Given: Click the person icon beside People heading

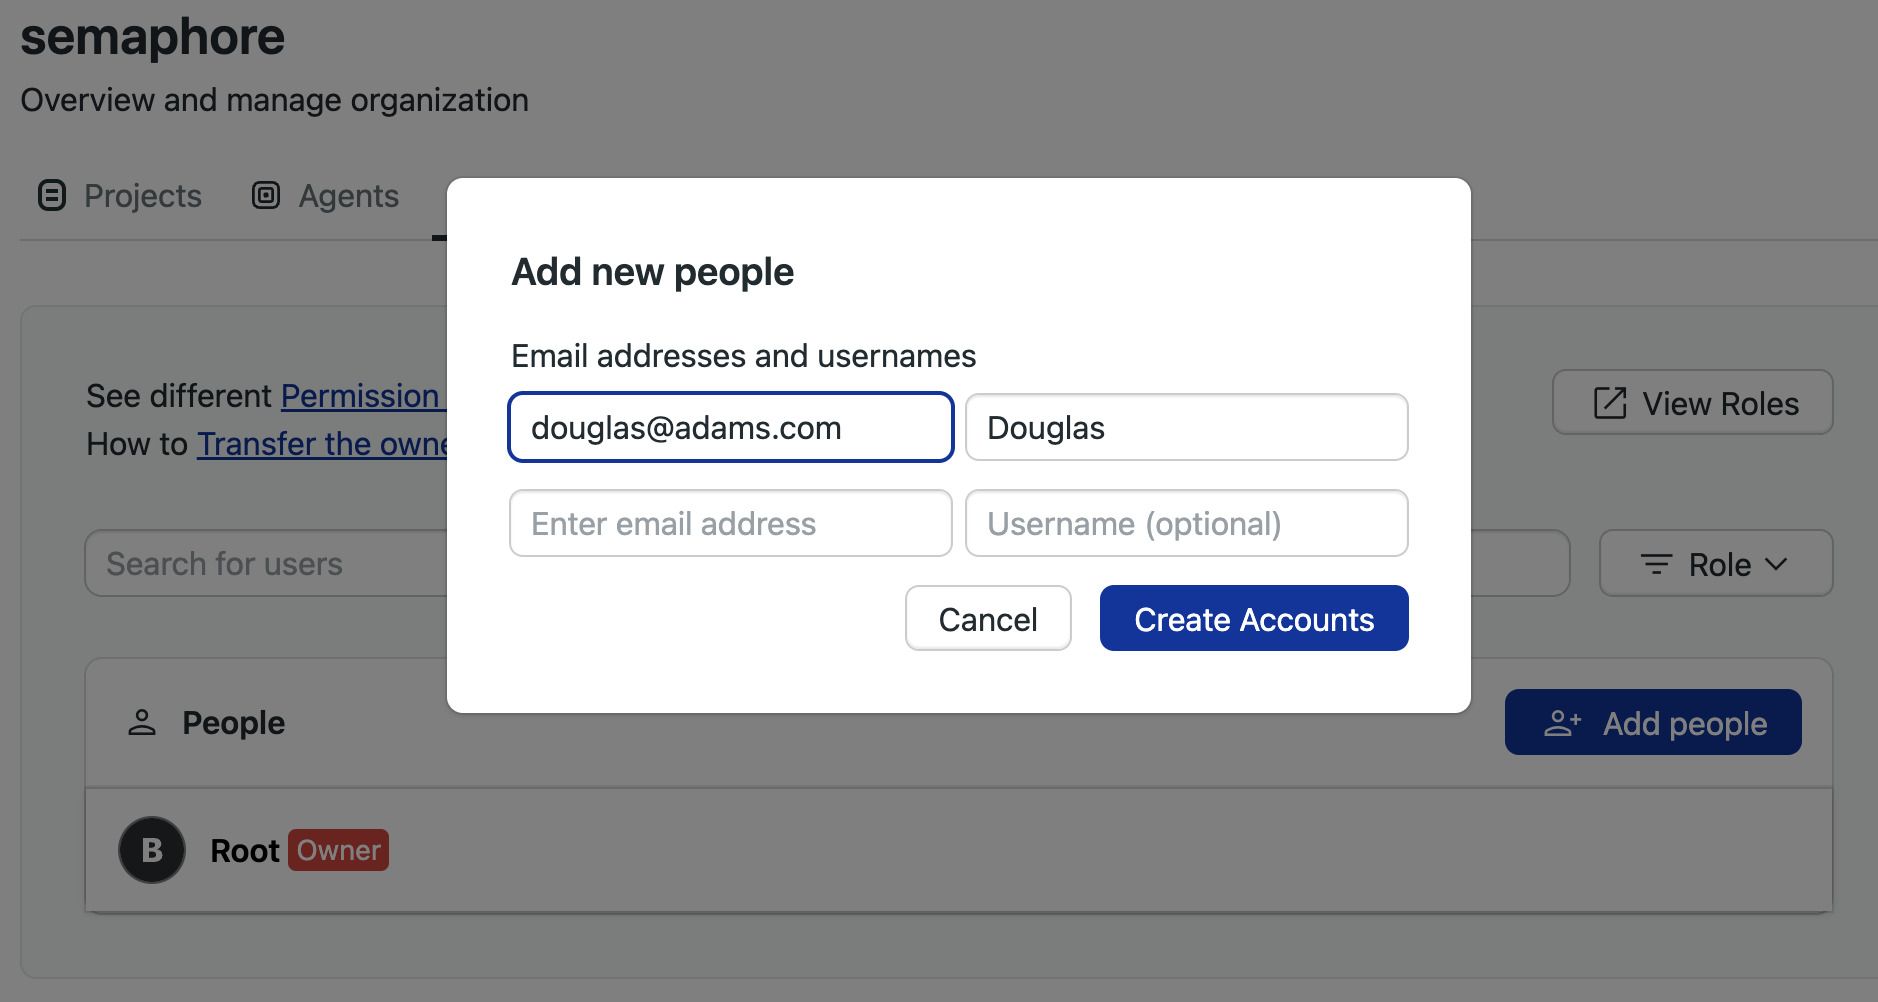Looking at the screenshot, I should coord(142,722).
